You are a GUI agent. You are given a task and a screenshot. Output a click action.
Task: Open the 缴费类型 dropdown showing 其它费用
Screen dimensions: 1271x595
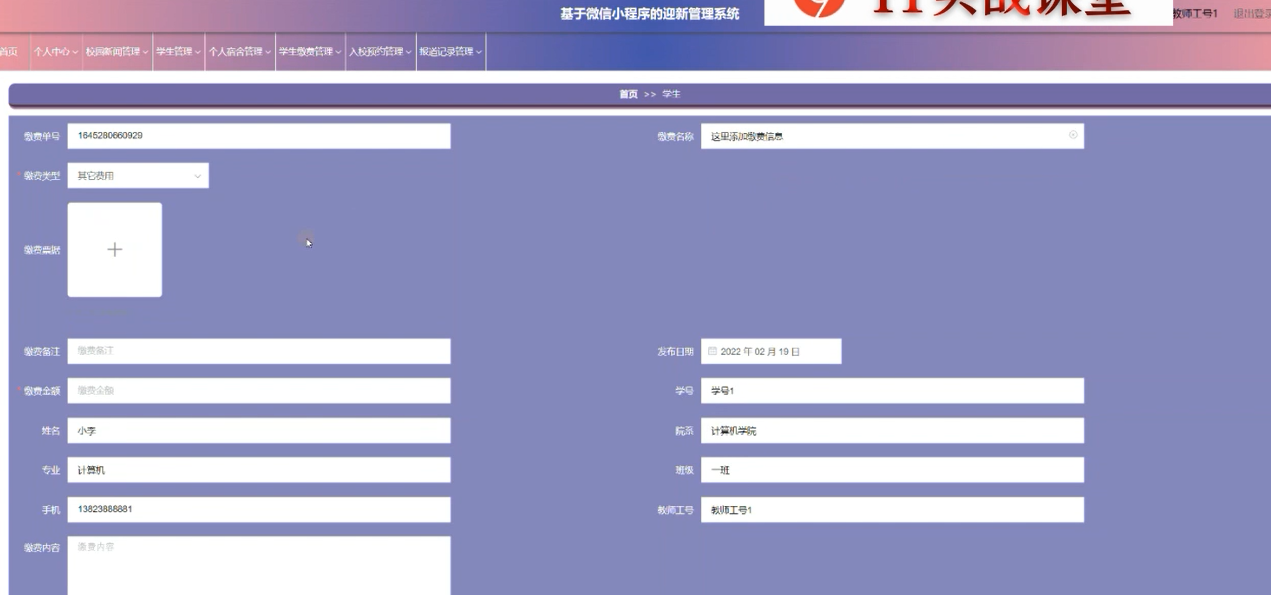point(138,176)
